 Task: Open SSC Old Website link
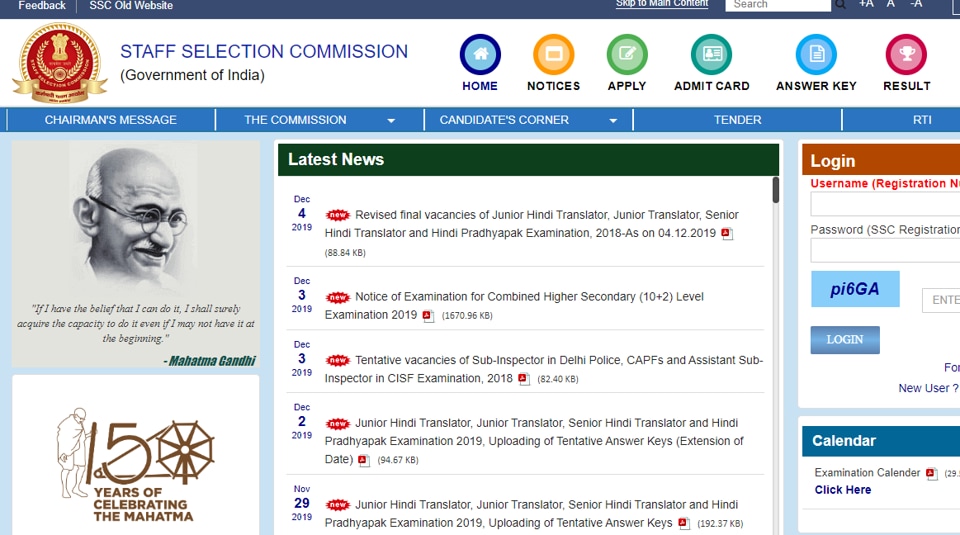click(x=131, y=6)
